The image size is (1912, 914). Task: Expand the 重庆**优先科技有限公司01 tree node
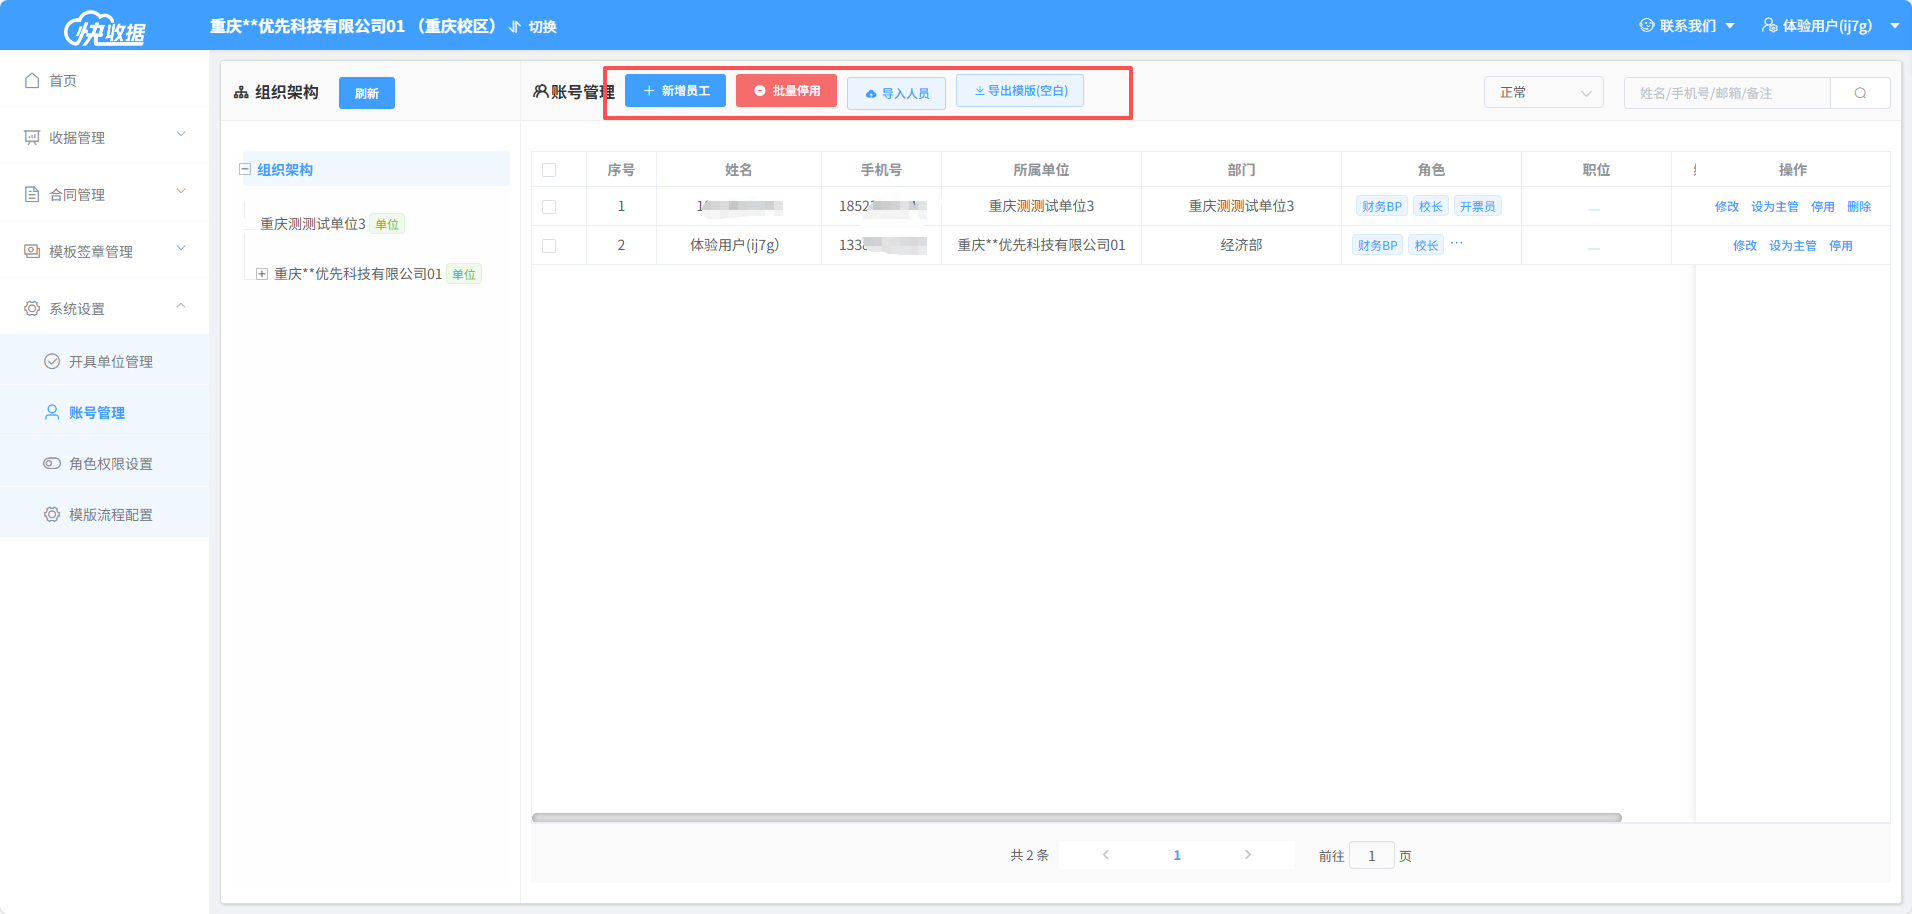coord(262,274)
